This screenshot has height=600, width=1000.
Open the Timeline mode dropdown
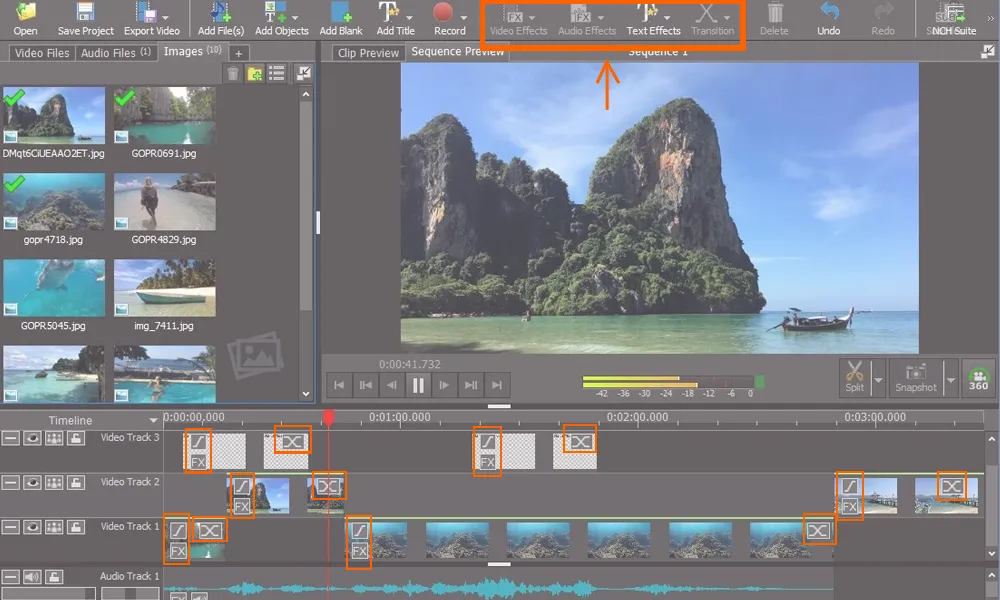(153, 420)
